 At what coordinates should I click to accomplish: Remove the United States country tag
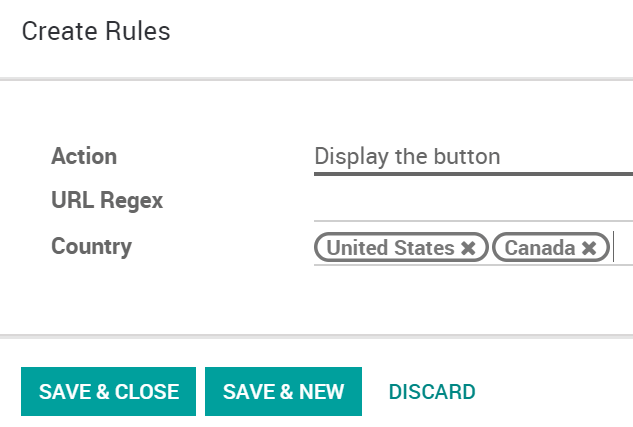(468, 248)
